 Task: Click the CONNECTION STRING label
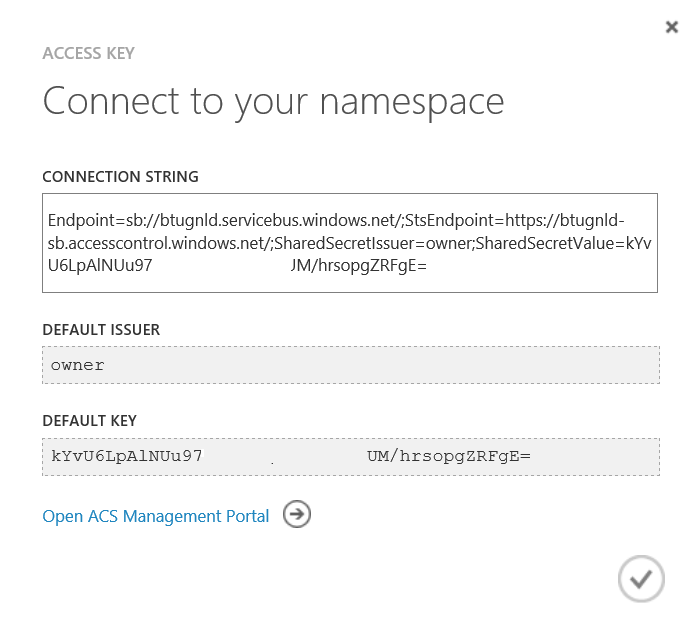[120, 177]
